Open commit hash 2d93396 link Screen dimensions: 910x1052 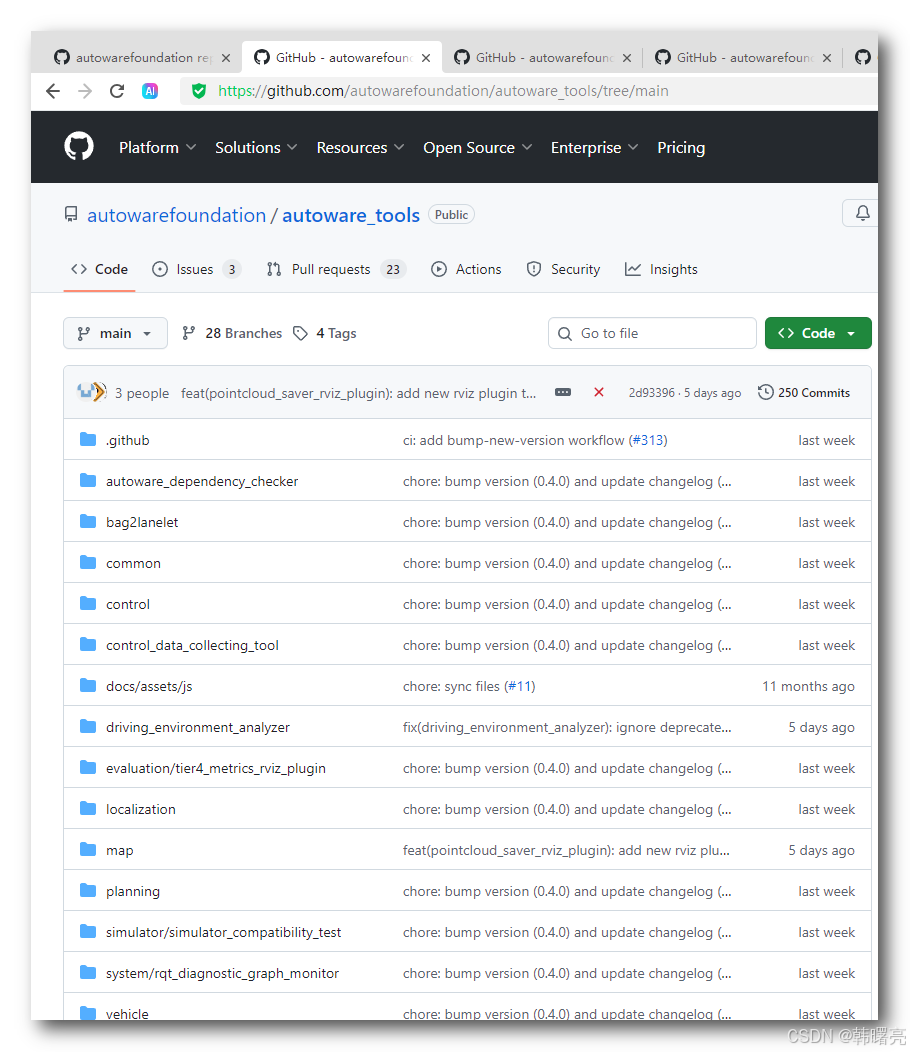click(652, 392)
